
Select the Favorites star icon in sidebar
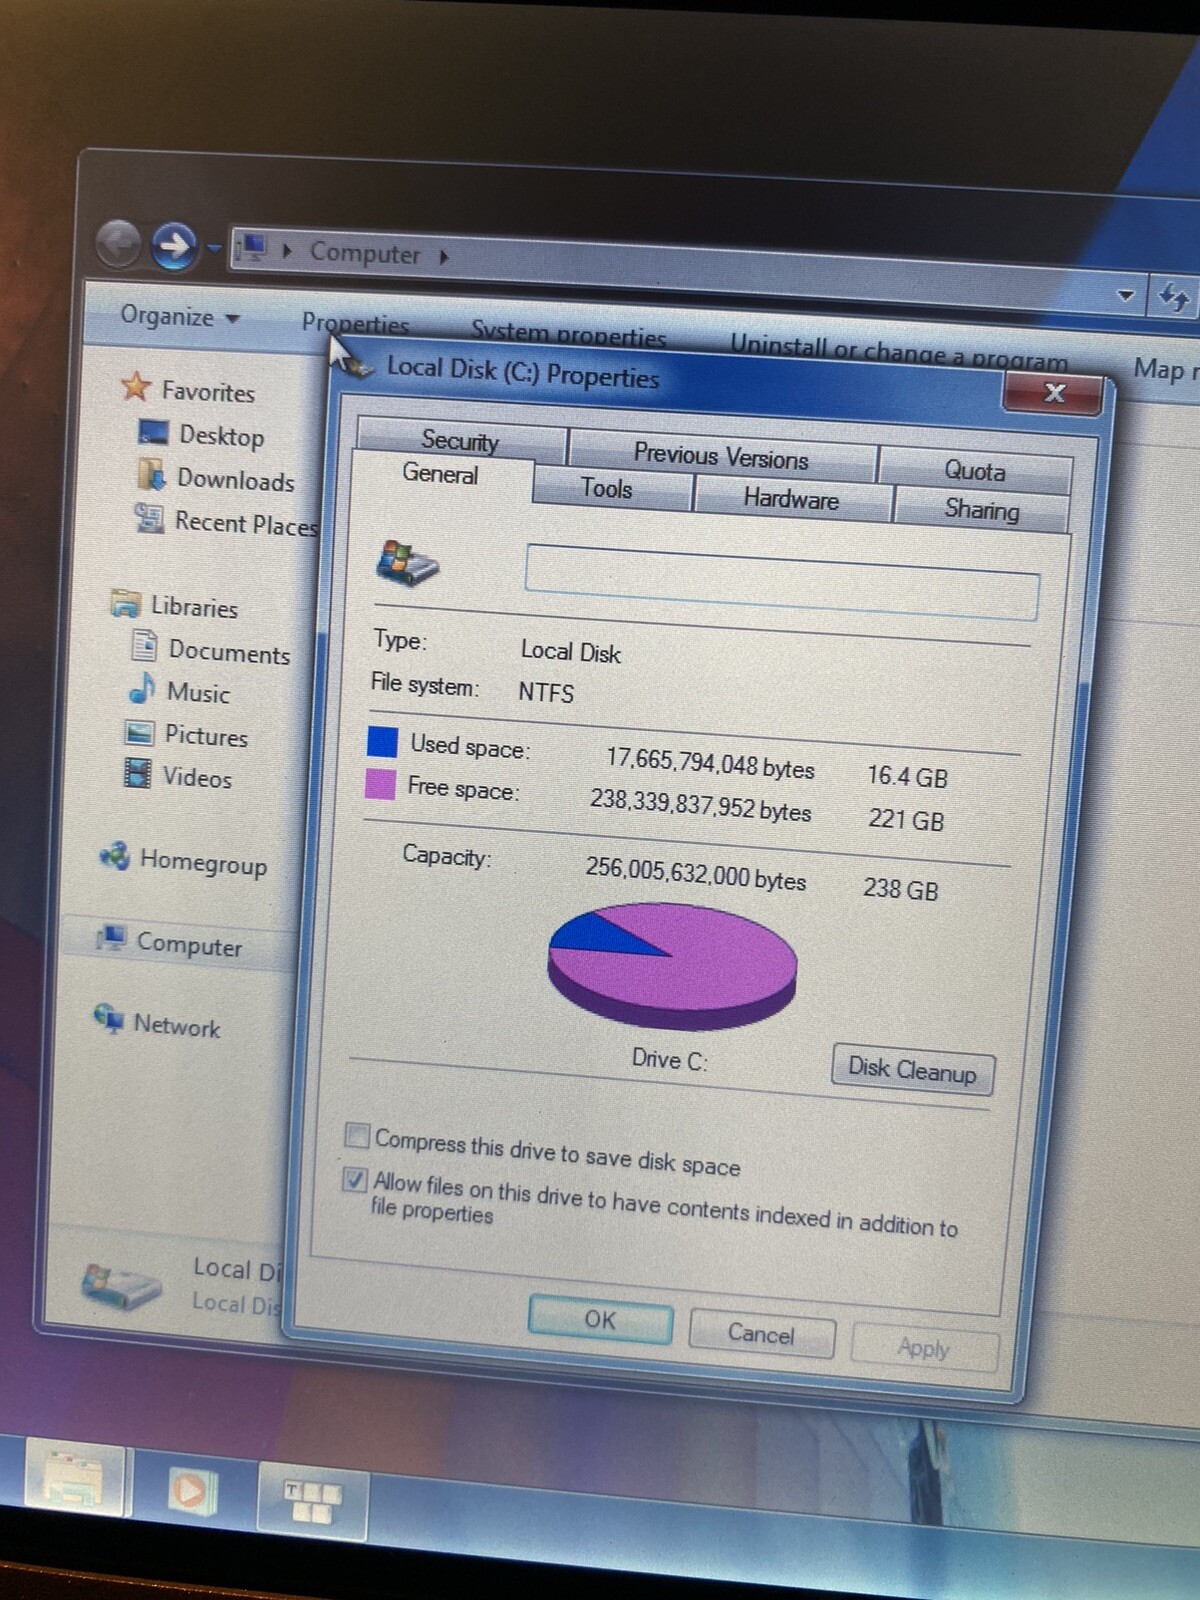pyautogui.click(x=135, y=386)
